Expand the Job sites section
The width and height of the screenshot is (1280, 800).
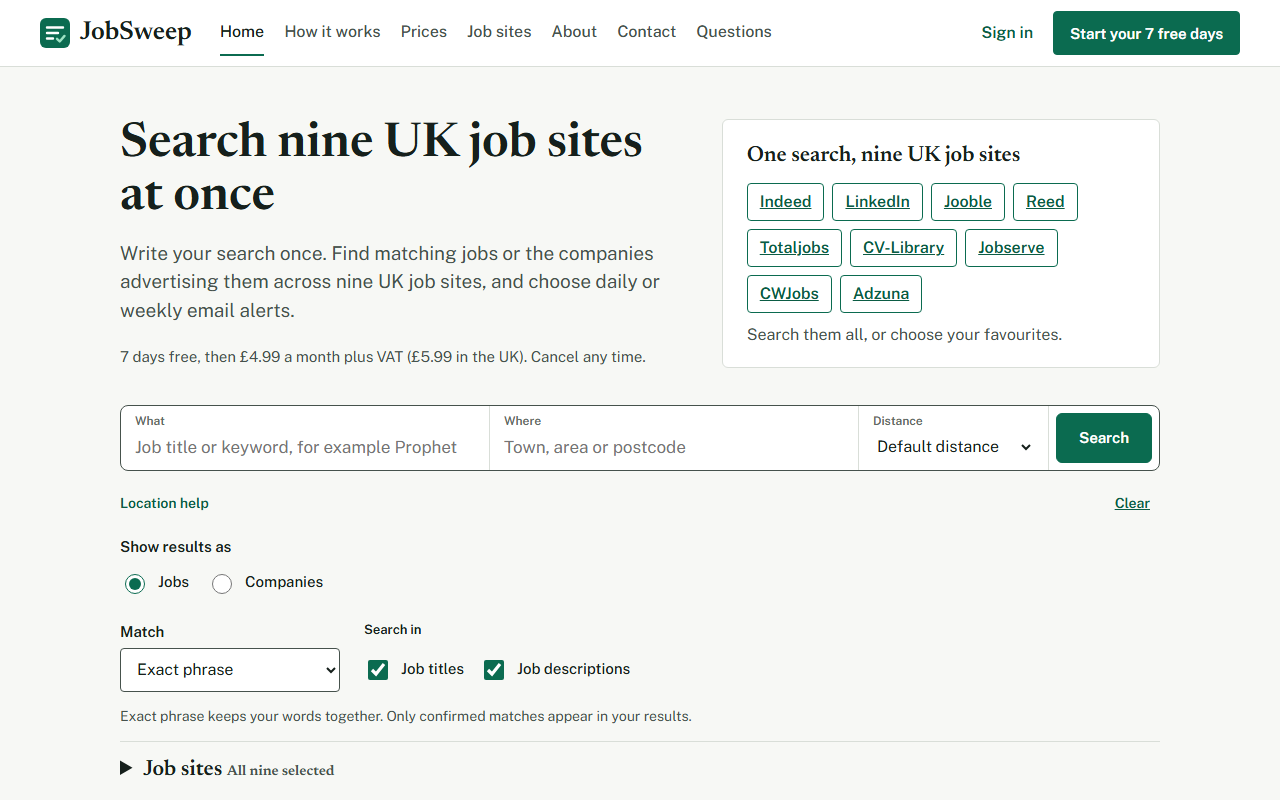pos(227,768)
